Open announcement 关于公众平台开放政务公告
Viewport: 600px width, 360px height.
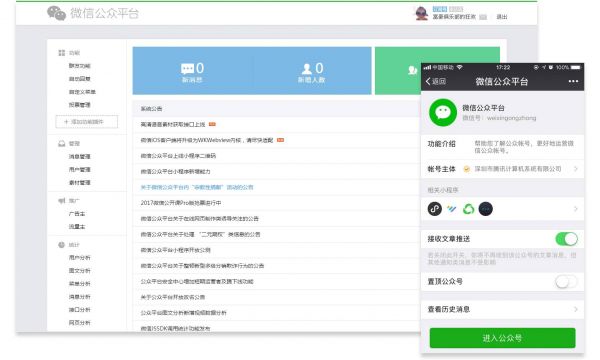(x=173, y=297)
